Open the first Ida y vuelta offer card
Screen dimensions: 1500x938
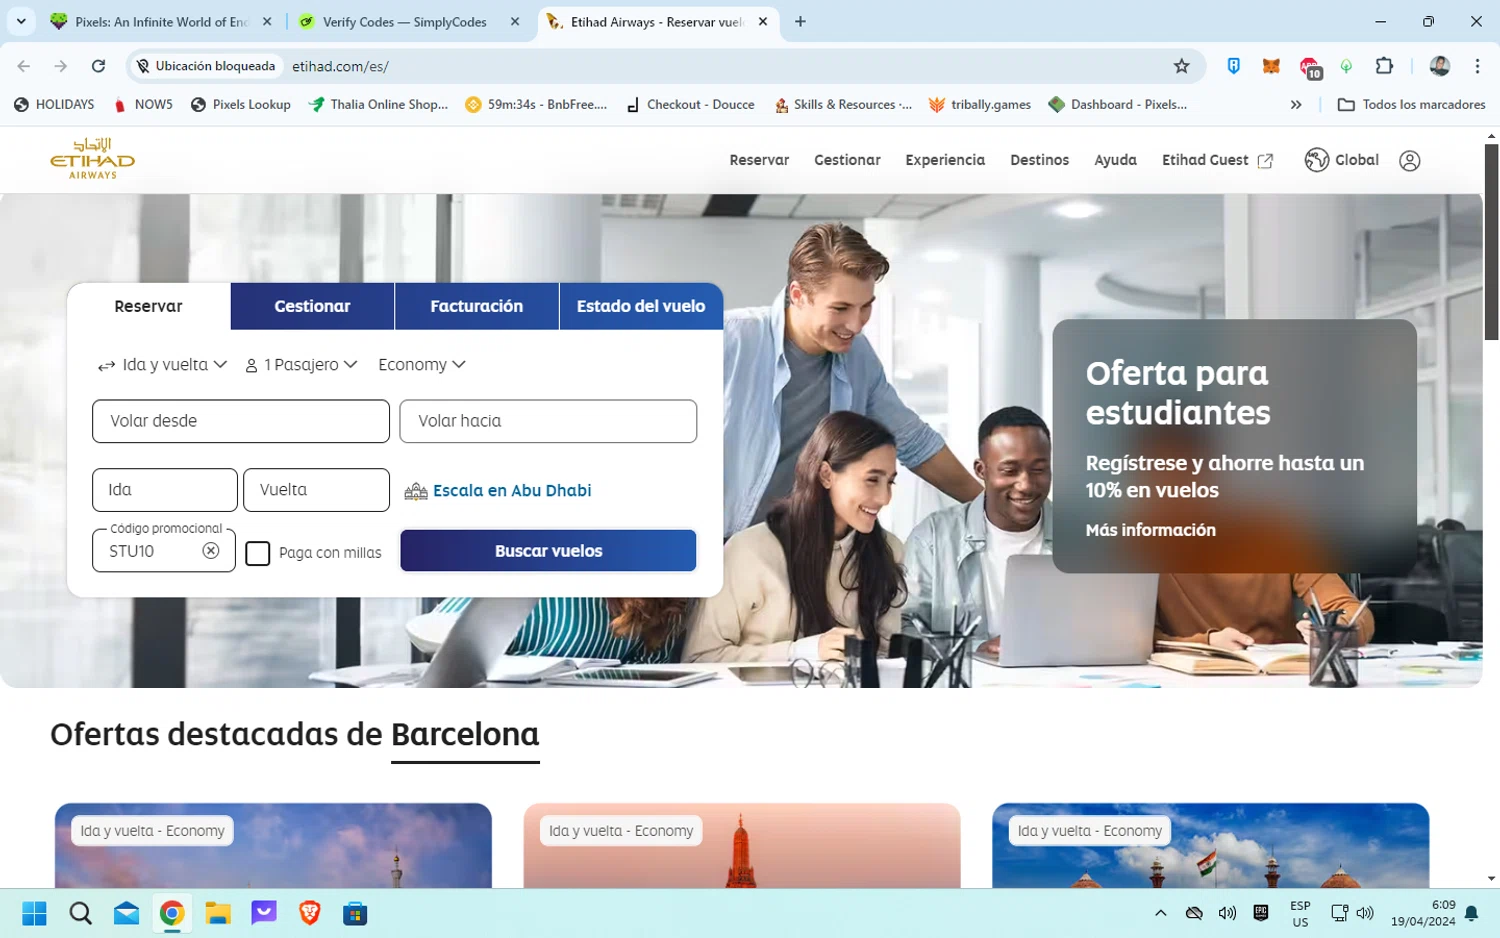coord(273,845)
